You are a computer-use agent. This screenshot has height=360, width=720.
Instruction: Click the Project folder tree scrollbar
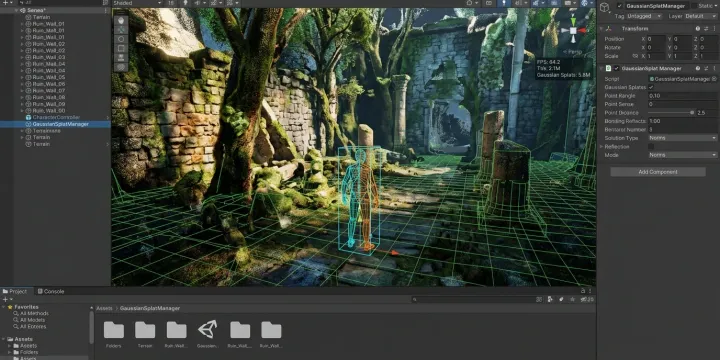pyautogui.click(x=91, y=326)
